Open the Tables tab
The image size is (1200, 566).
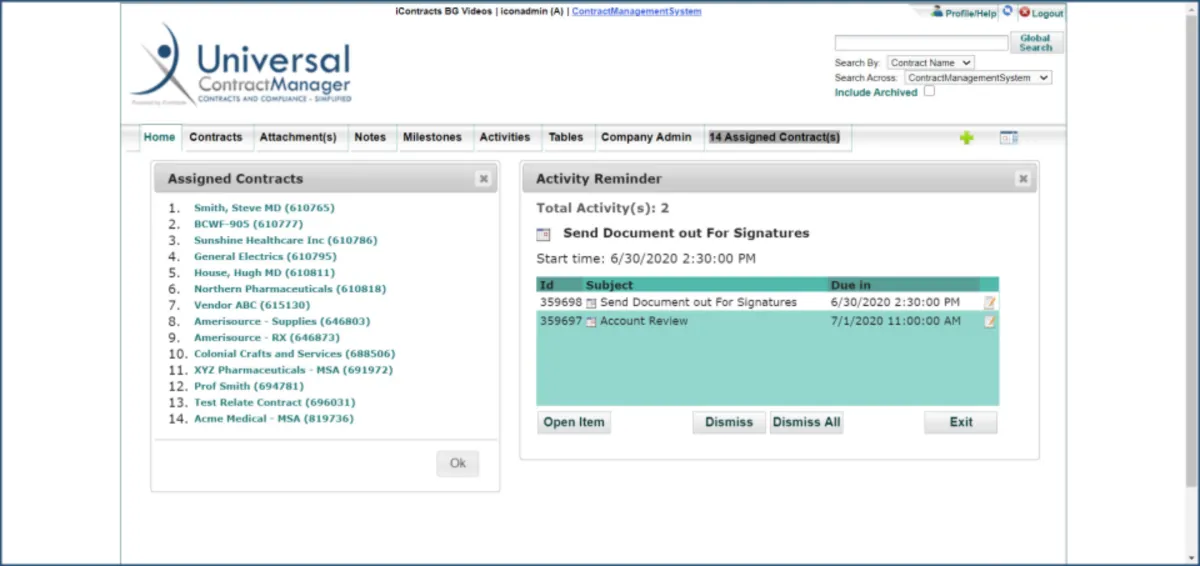tap(566, 138)
